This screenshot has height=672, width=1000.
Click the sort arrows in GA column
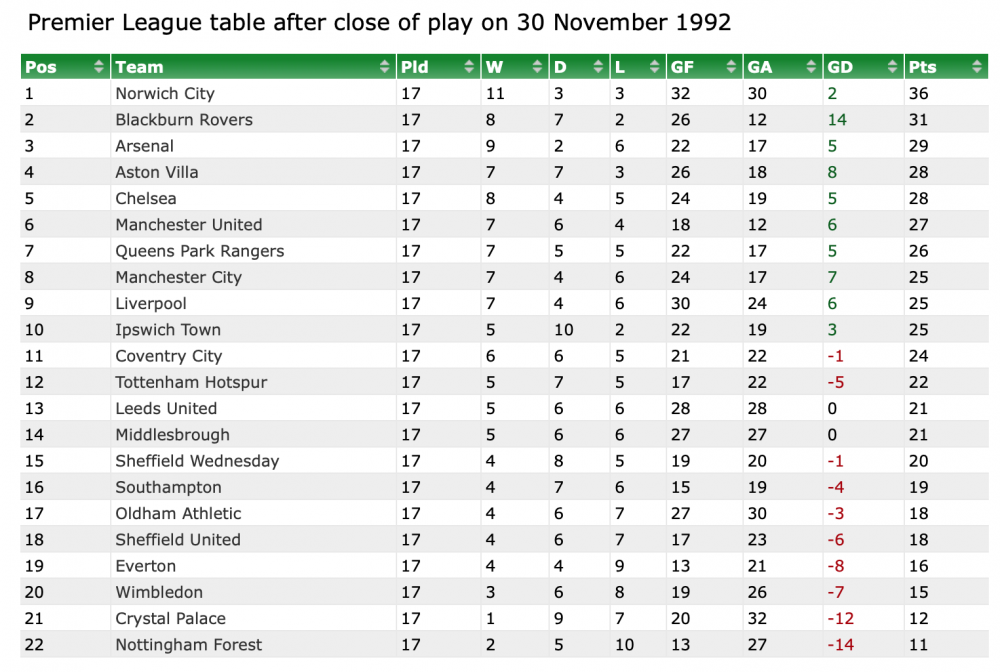point(811,67)
